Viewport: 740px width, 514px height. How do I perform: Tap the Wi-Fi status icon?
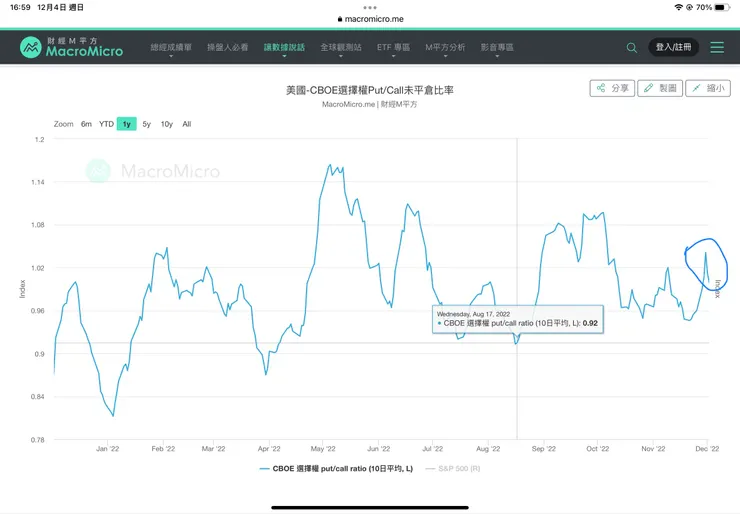(x=679, y=7)
